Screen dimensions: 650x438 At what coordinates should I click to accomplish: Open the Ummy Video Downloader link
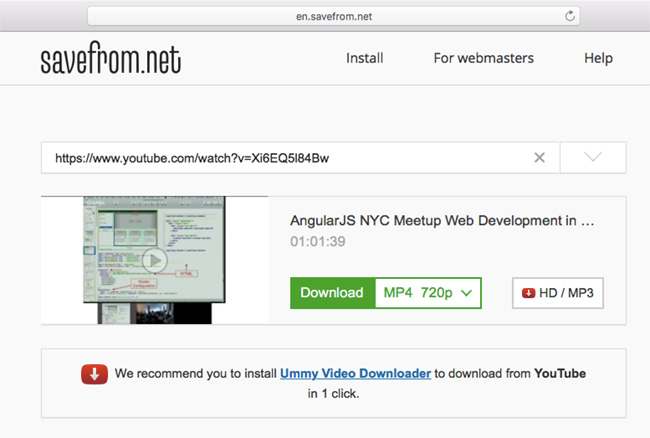tap(355, 373)
